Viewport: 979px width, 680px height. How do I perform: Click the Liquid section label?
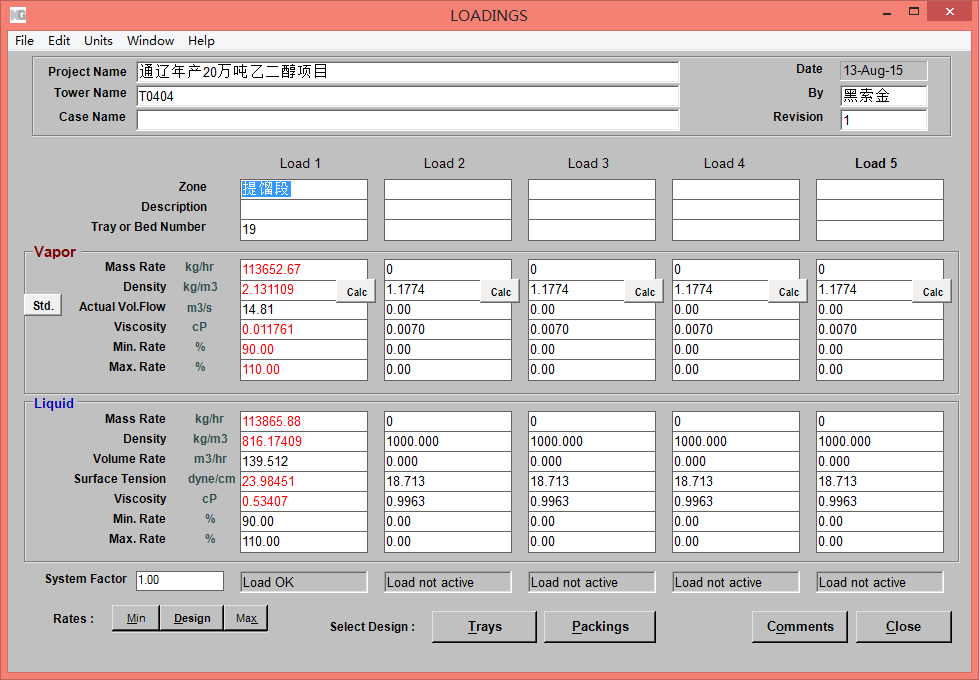[54, 403]
